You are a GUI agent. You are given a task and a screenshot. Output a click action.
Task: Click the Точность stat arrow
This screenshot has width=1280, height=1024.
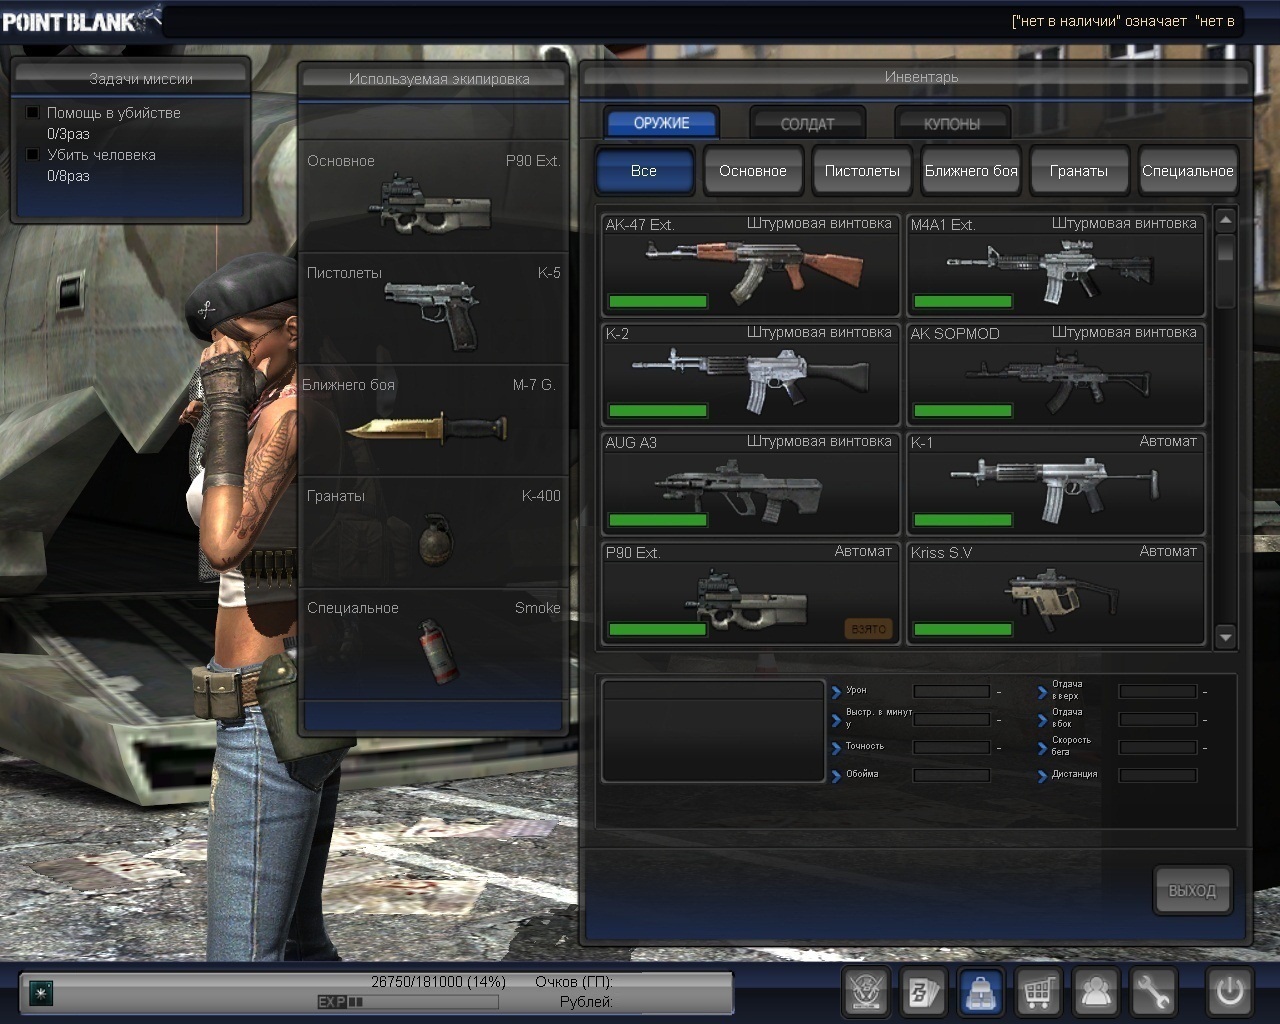[836, 748]
